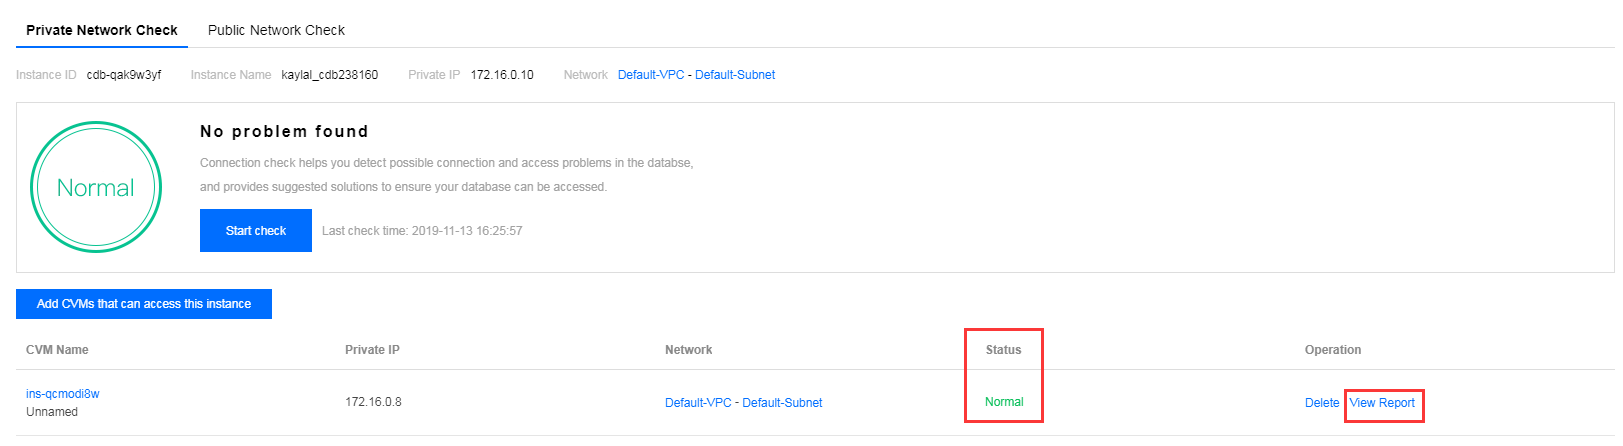This screenshot has width=1623, height=446.
Task: Click the Operation column header
Action: (1333, 350)
